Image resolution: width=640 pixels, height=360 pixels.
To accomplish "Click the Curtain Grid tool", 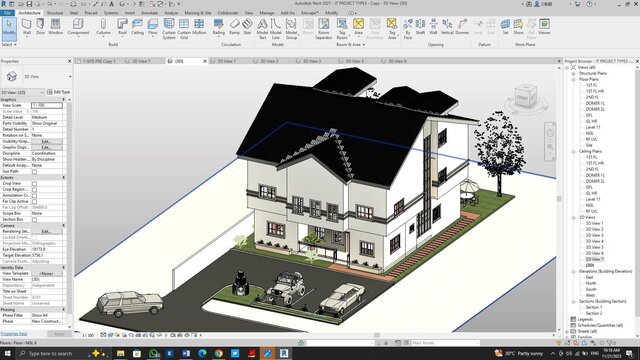I will point(184,29).
